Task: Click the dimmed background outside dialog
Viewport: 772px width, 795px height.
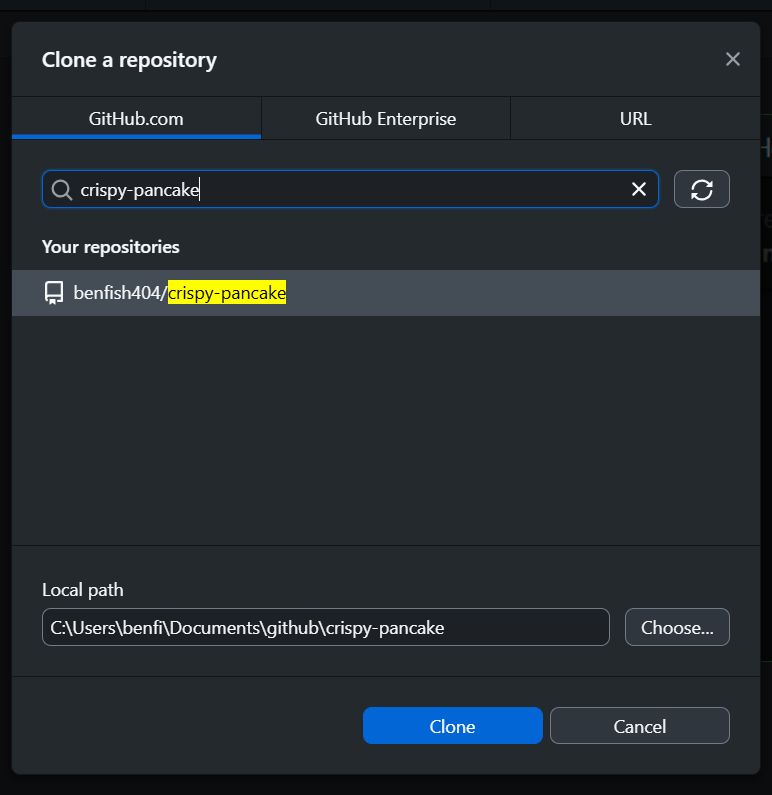Action: [x=385, y=784]
